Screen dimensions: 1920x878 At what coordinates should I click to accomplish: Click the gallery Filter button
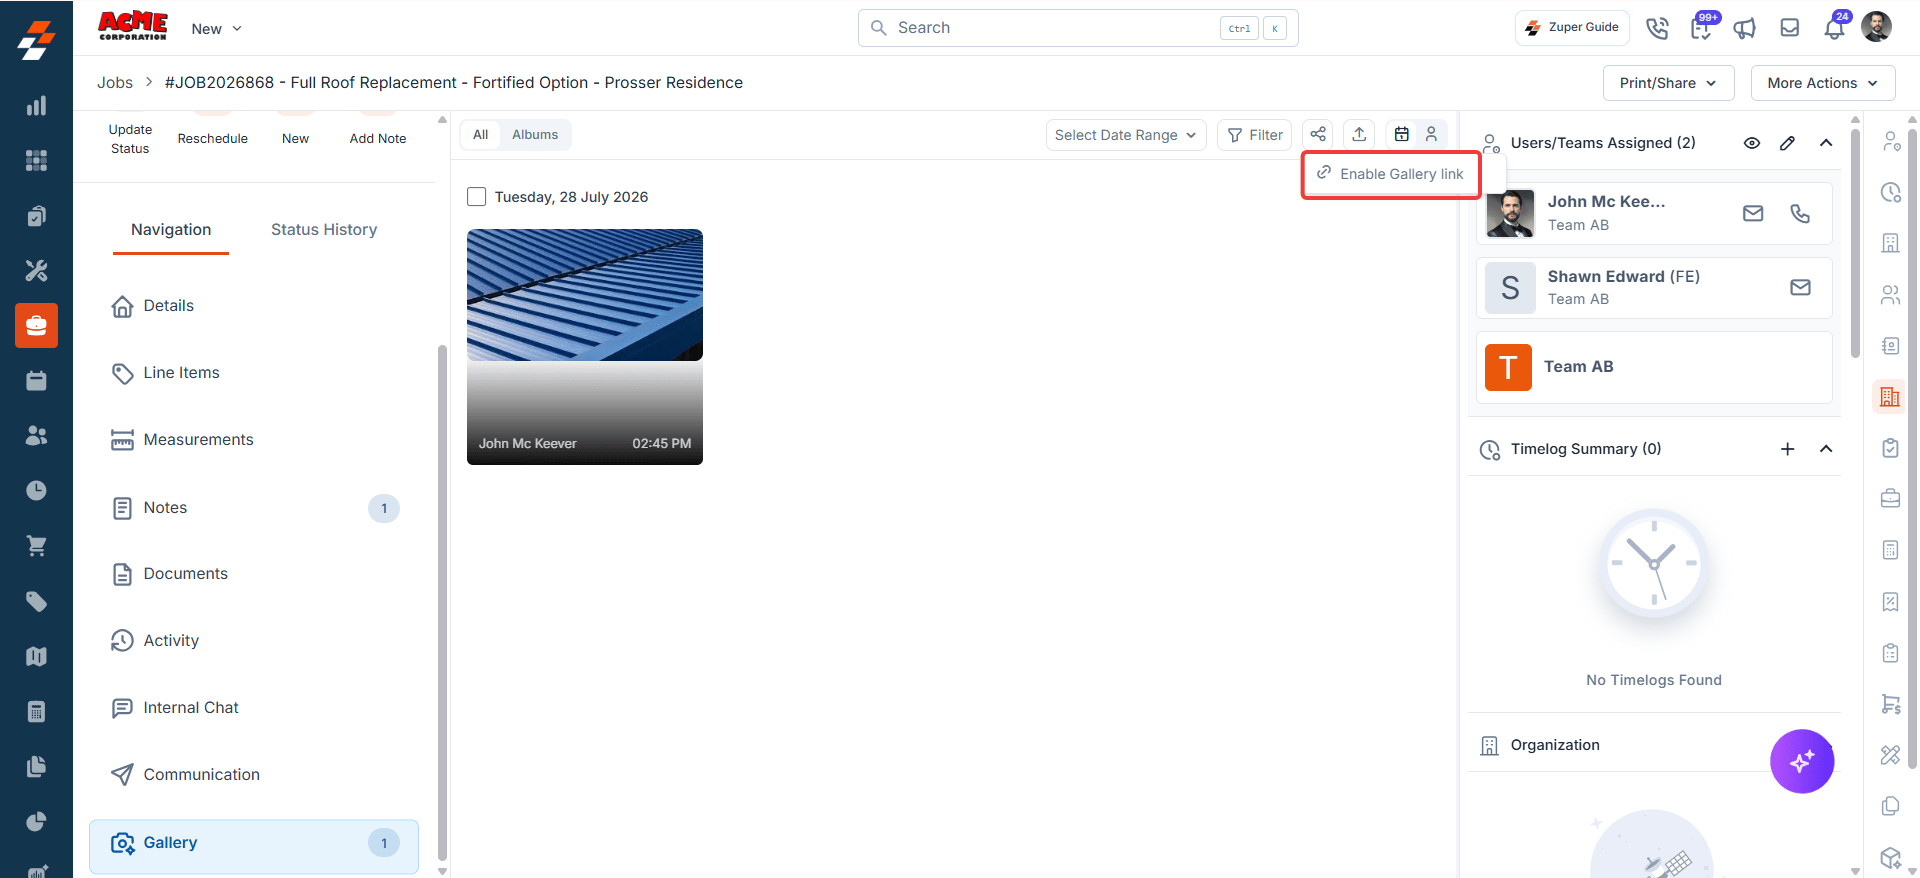1255,135
